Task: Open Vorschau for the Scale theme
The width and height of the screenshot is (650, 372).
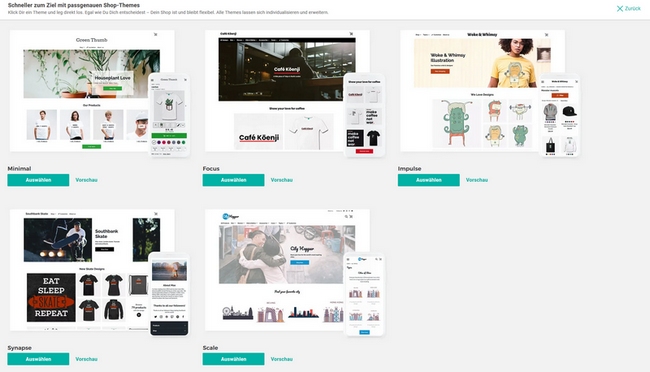Action: click(281, 359)
